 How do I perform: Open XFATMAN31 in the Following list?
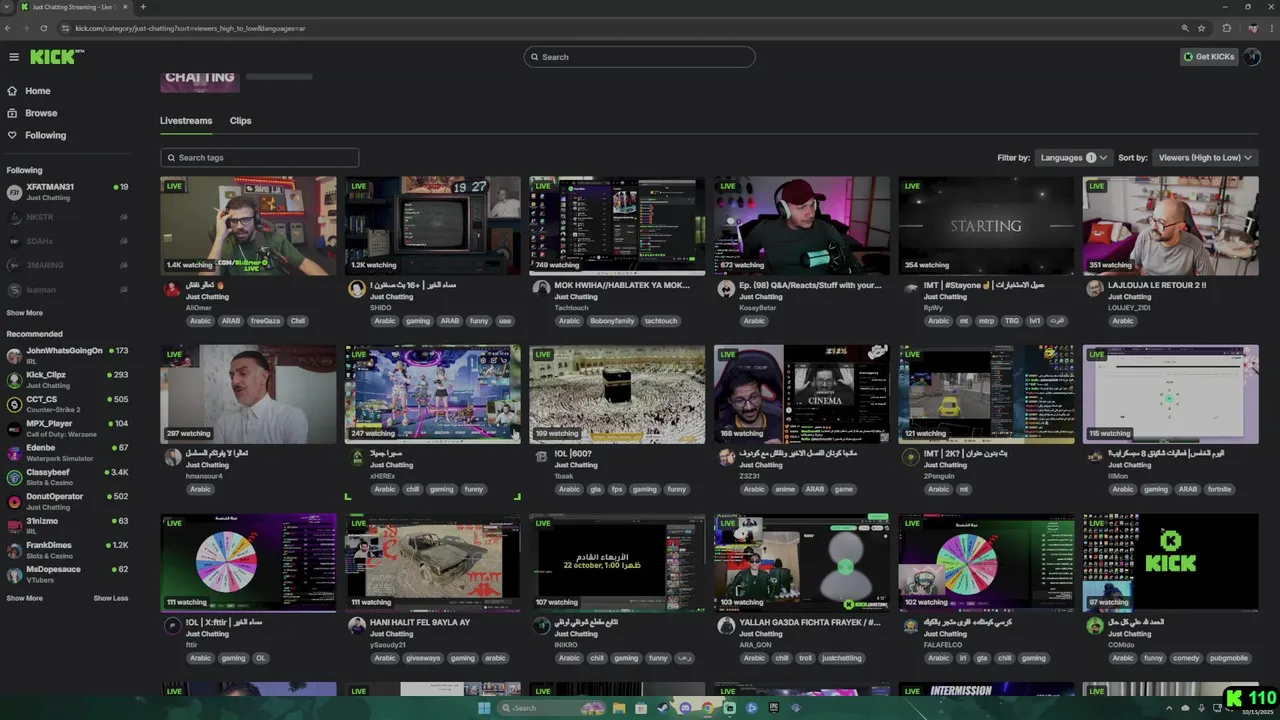[x=68, y=191]
